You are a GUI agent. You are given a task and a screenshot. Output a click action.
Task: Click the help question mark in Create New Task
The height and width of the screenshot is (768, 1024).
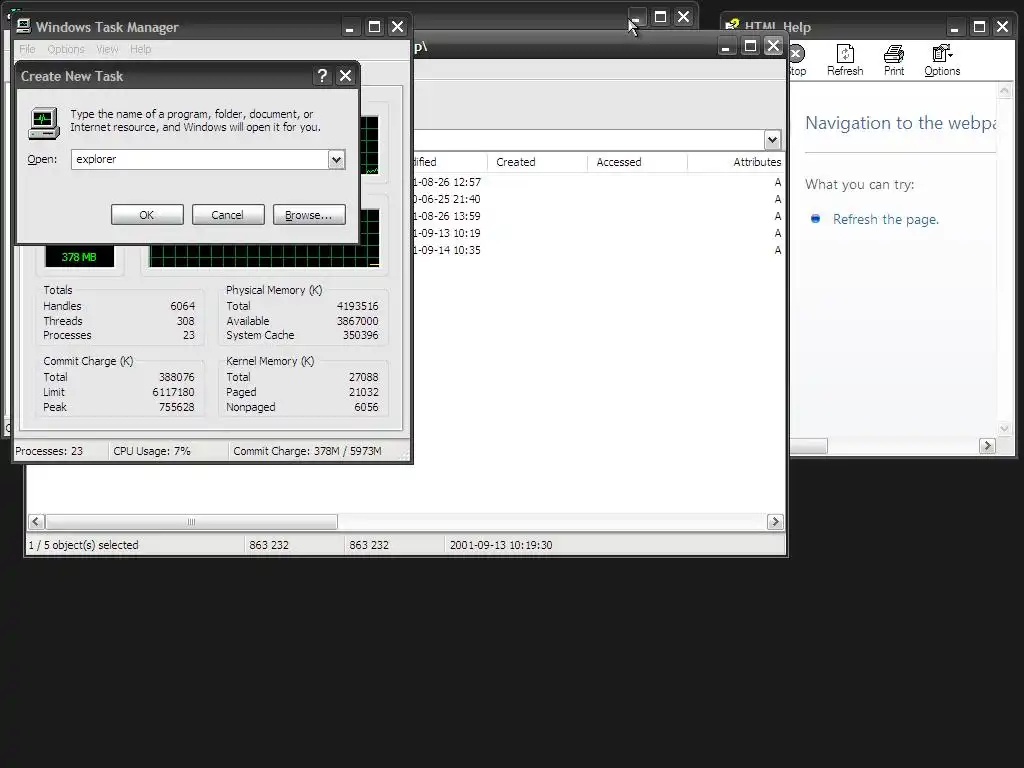pos(322,76)
